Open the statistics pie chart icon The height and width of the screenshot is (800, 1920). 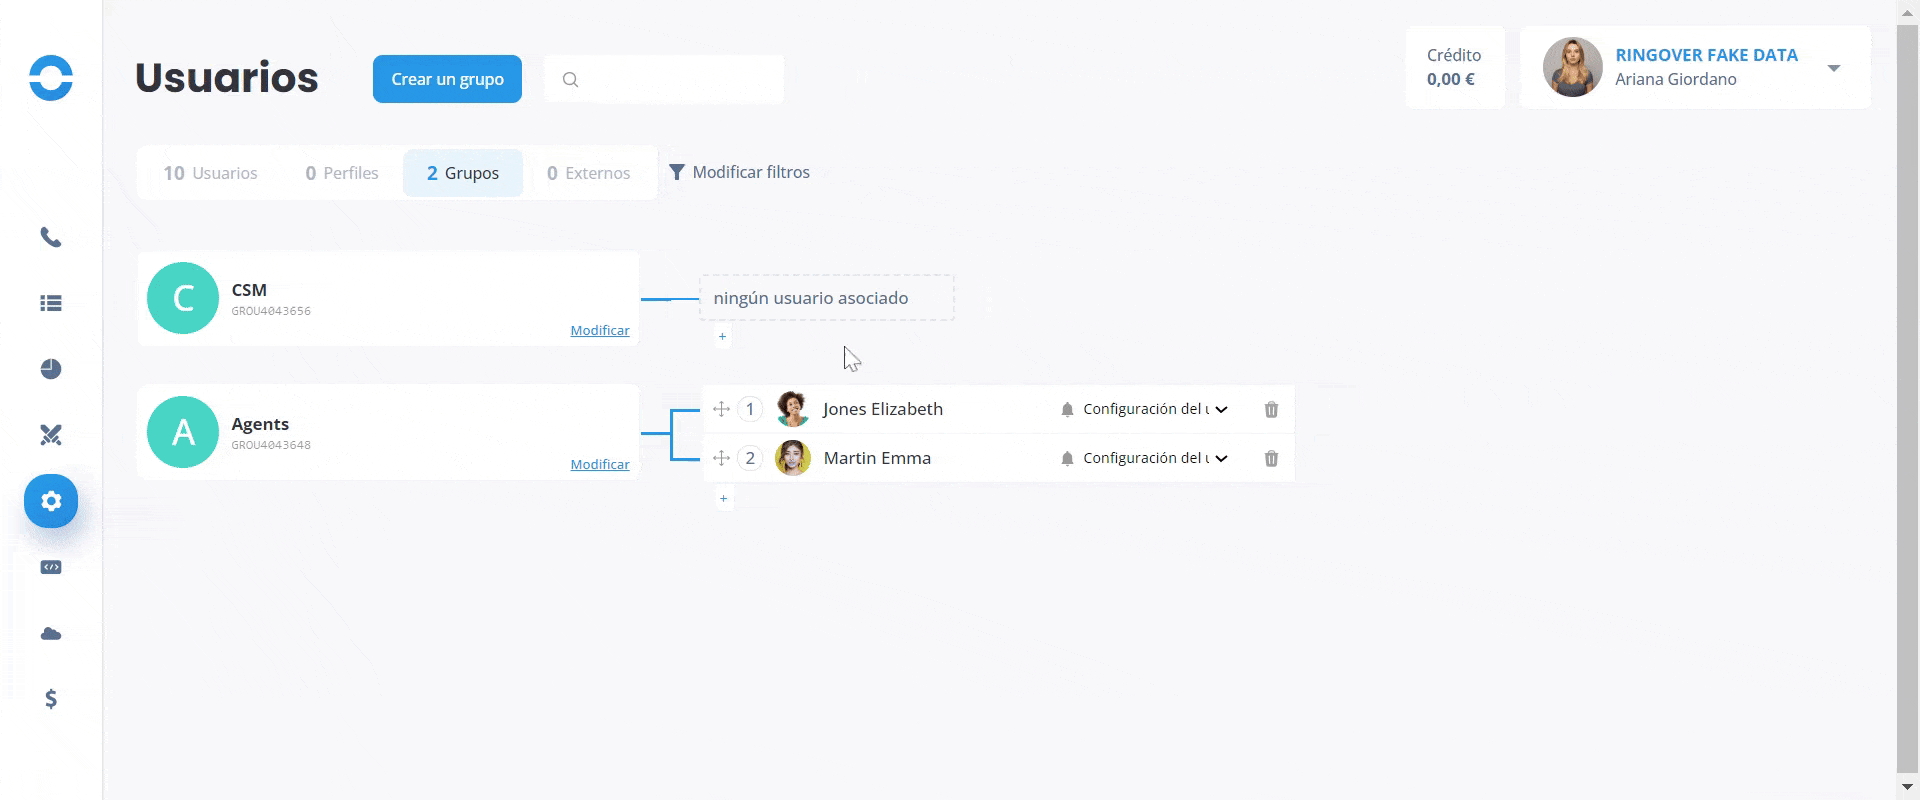(51, 369)
